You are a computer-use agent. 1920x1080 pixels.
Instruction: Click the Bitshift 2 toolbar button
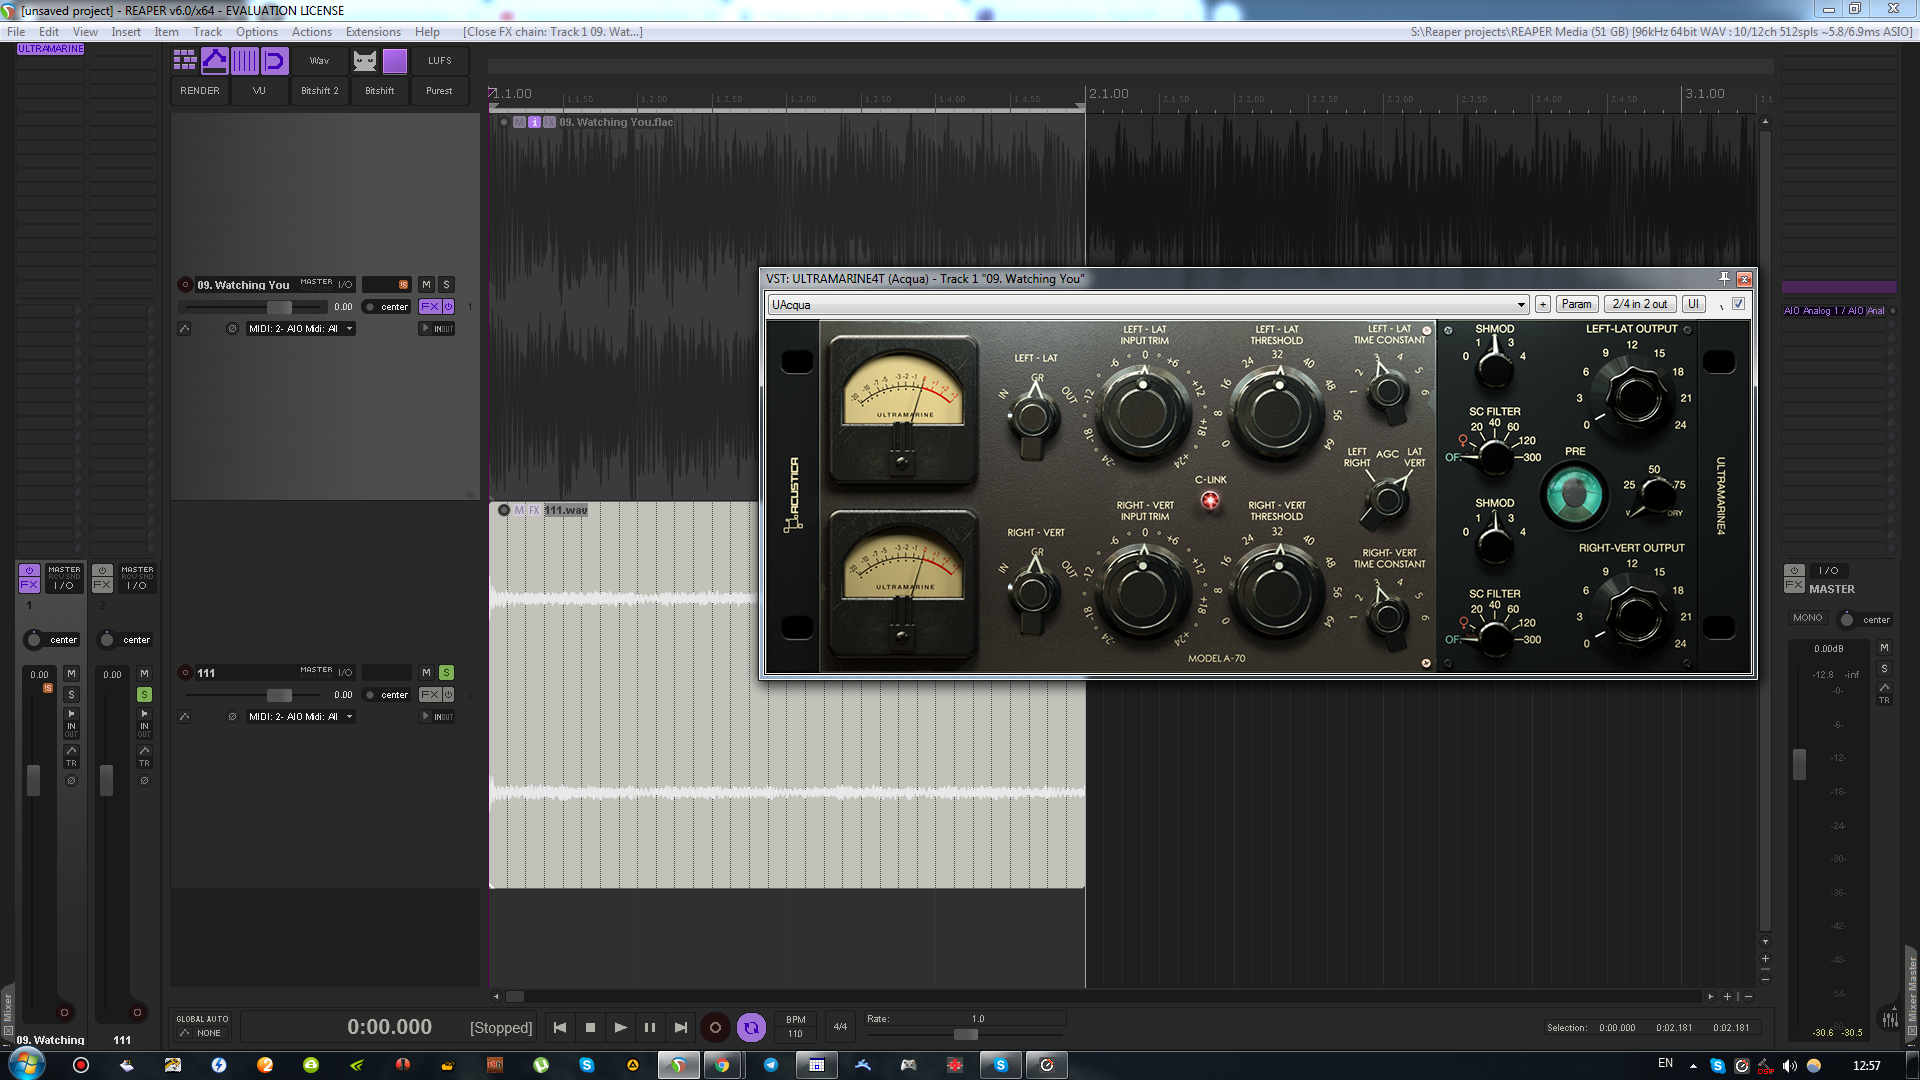coord(320,91)
